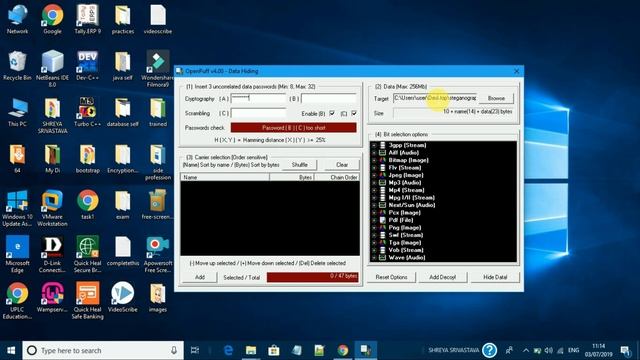Expand the Pdf (File) node
Image resolution: width=640 pixels, height=360 pixels.
tap(374, 220)
